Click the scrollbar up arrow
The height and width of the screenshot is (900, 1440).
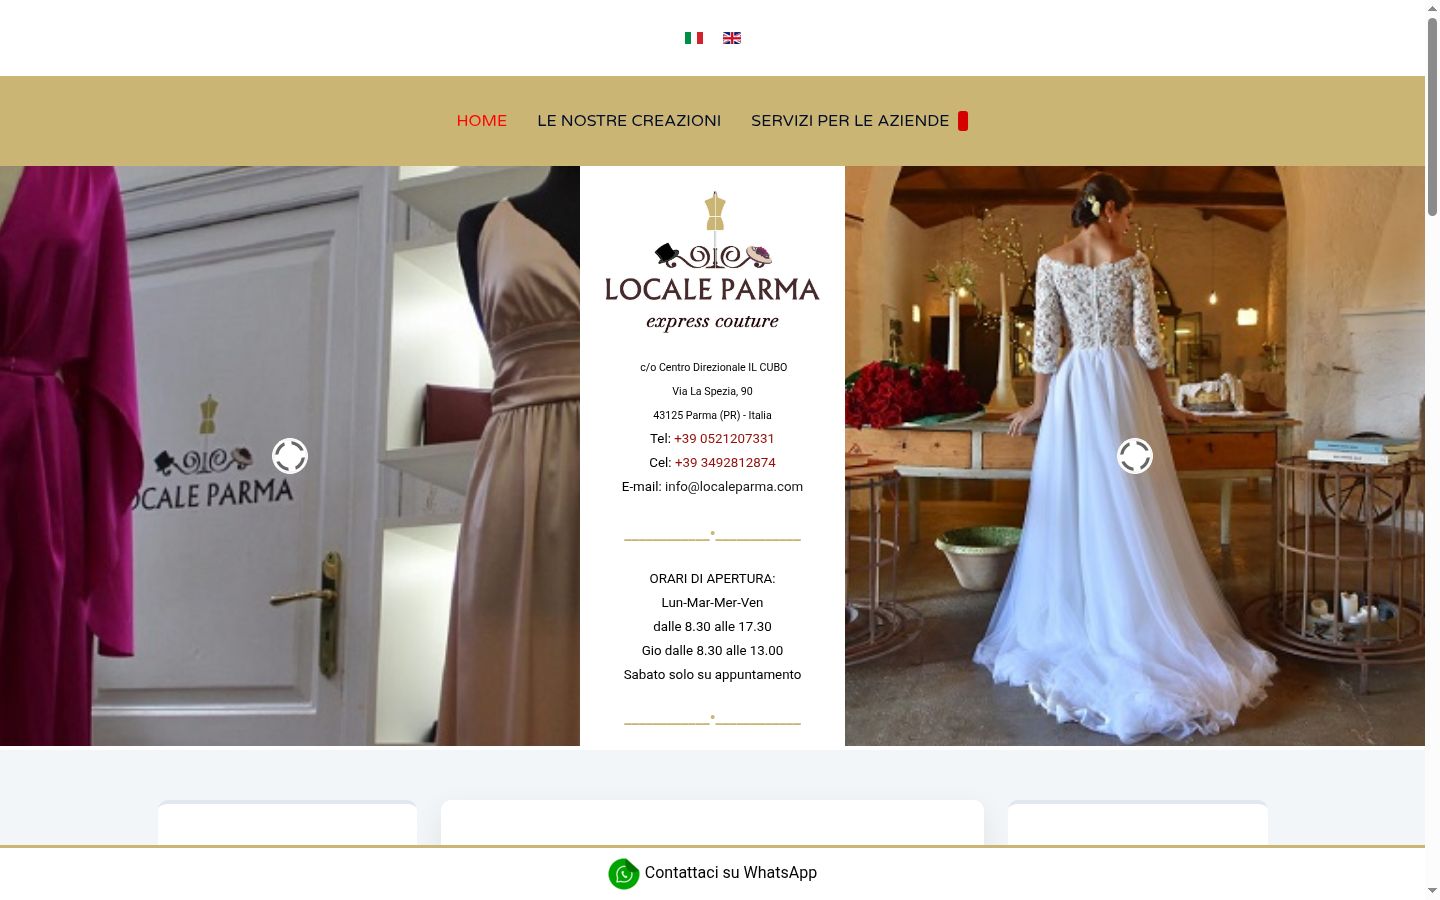coord(1432,8)
